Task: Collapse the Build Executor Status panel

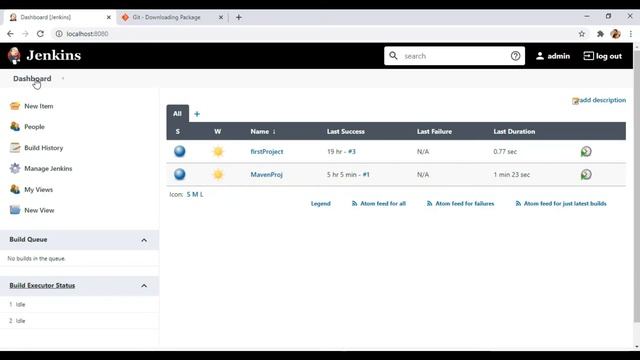Action: coord(144,286)
